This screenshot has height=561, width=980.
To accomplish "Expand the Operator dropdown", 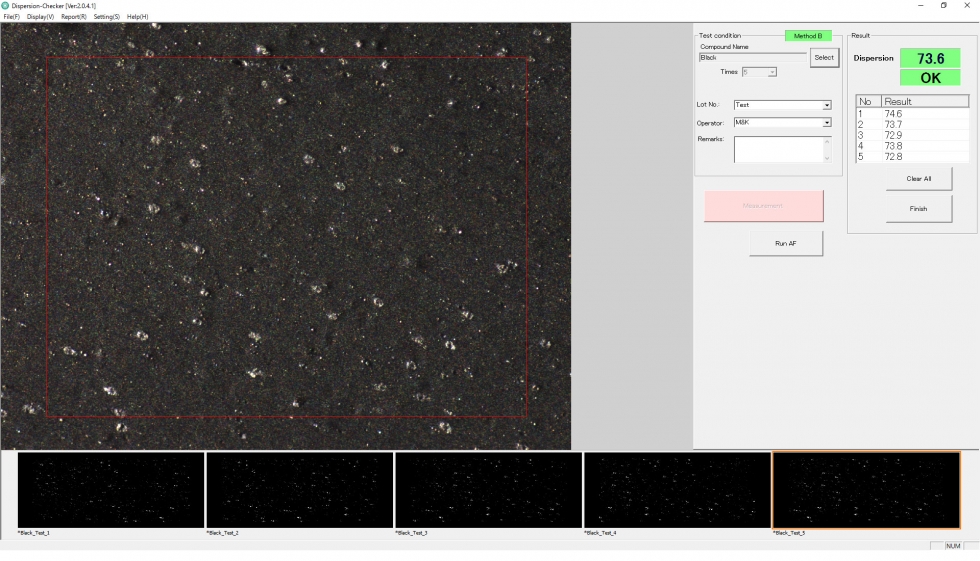I will pyautogui.click(x=826, y=123).
